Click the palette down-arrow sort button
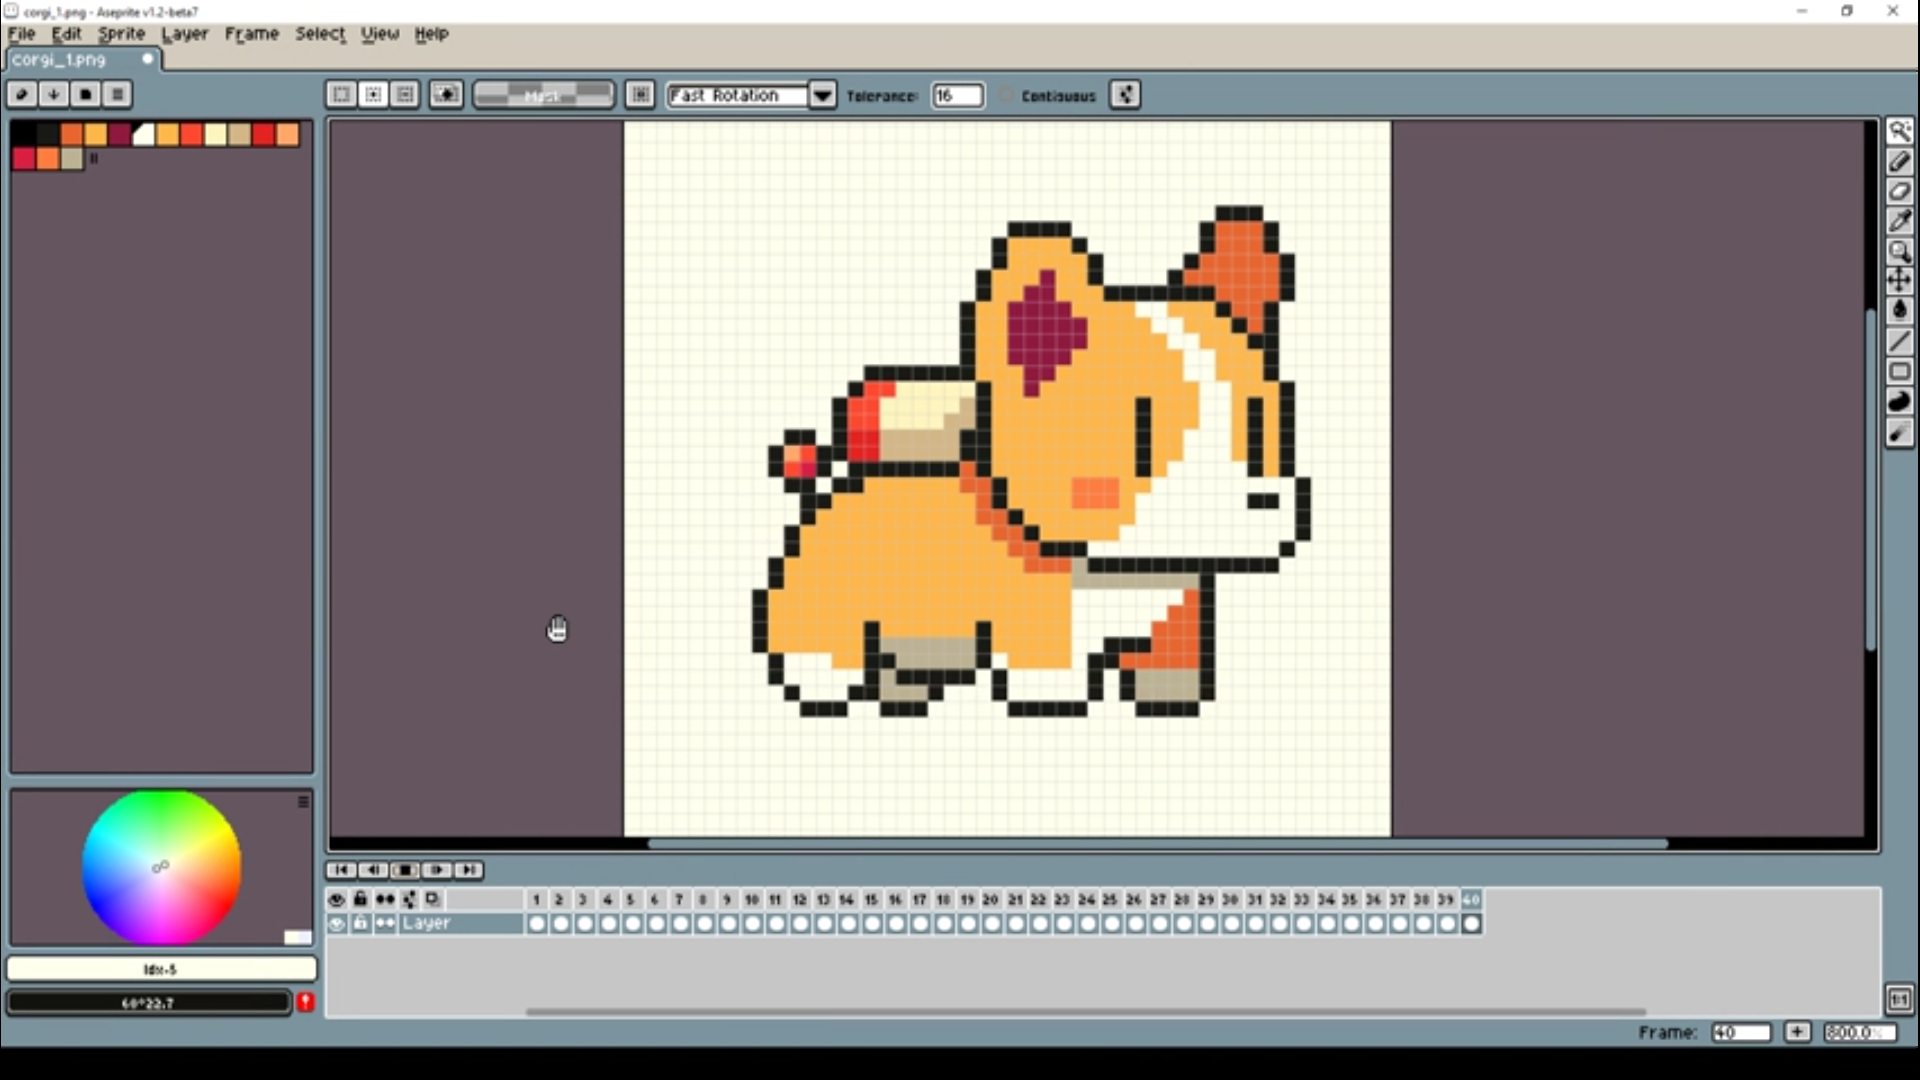This screenshot has height=1080, width=1920. coord(53,94)
